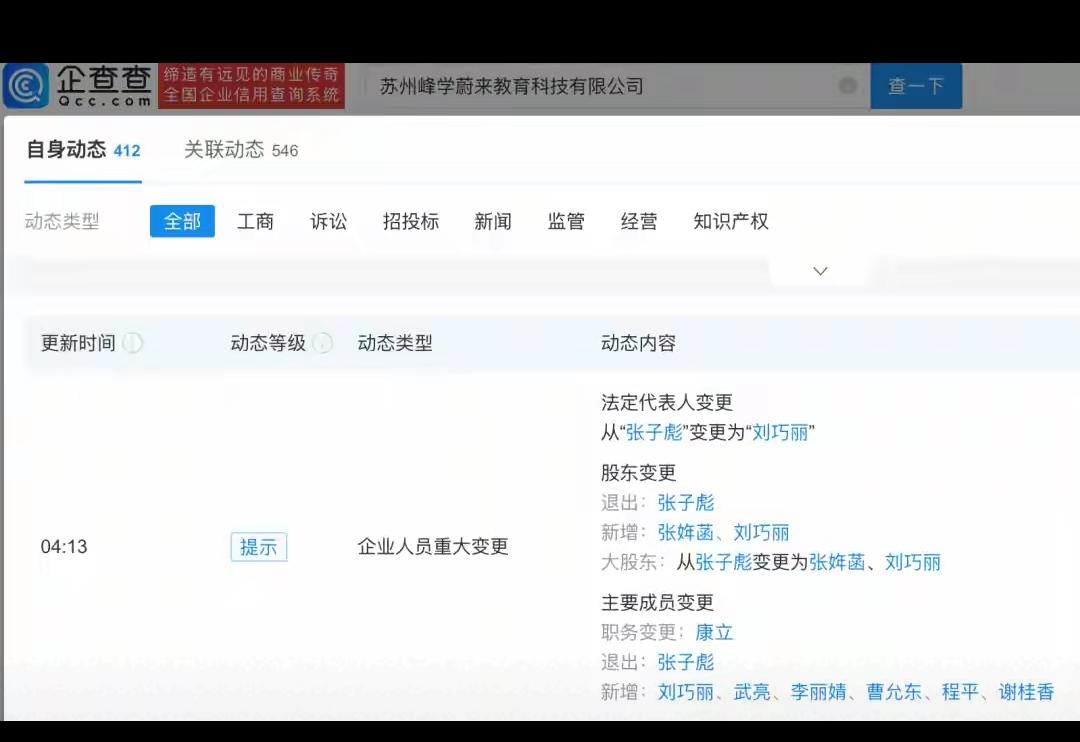Viewport: 1080px width, 742px height.
Task: Click the 查一下 search button
Action: tap(916, 86)
